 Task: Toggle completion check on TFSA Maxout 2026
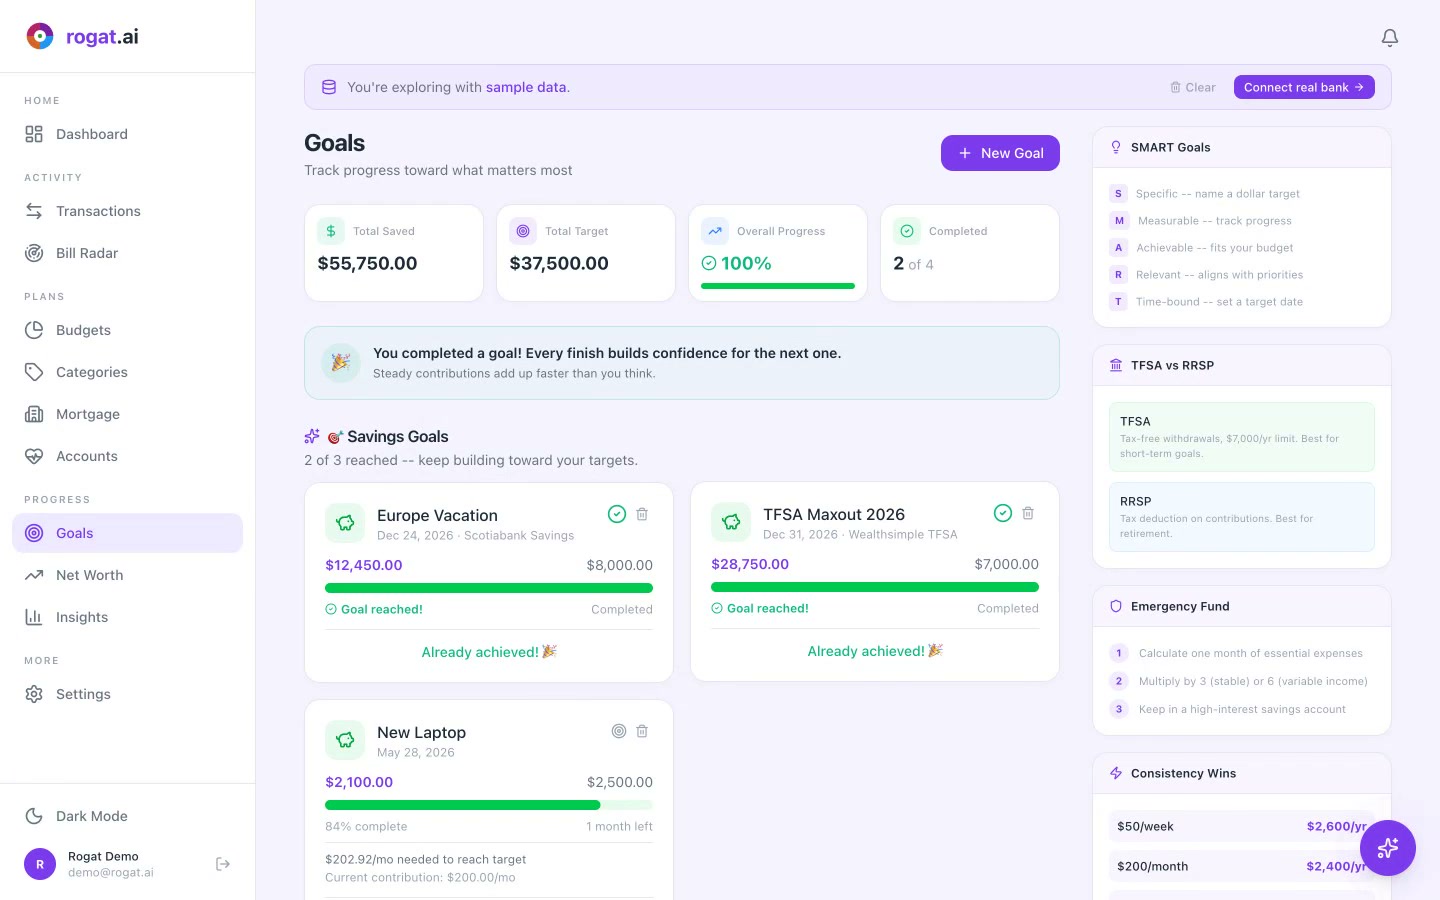pos(1003,513)
